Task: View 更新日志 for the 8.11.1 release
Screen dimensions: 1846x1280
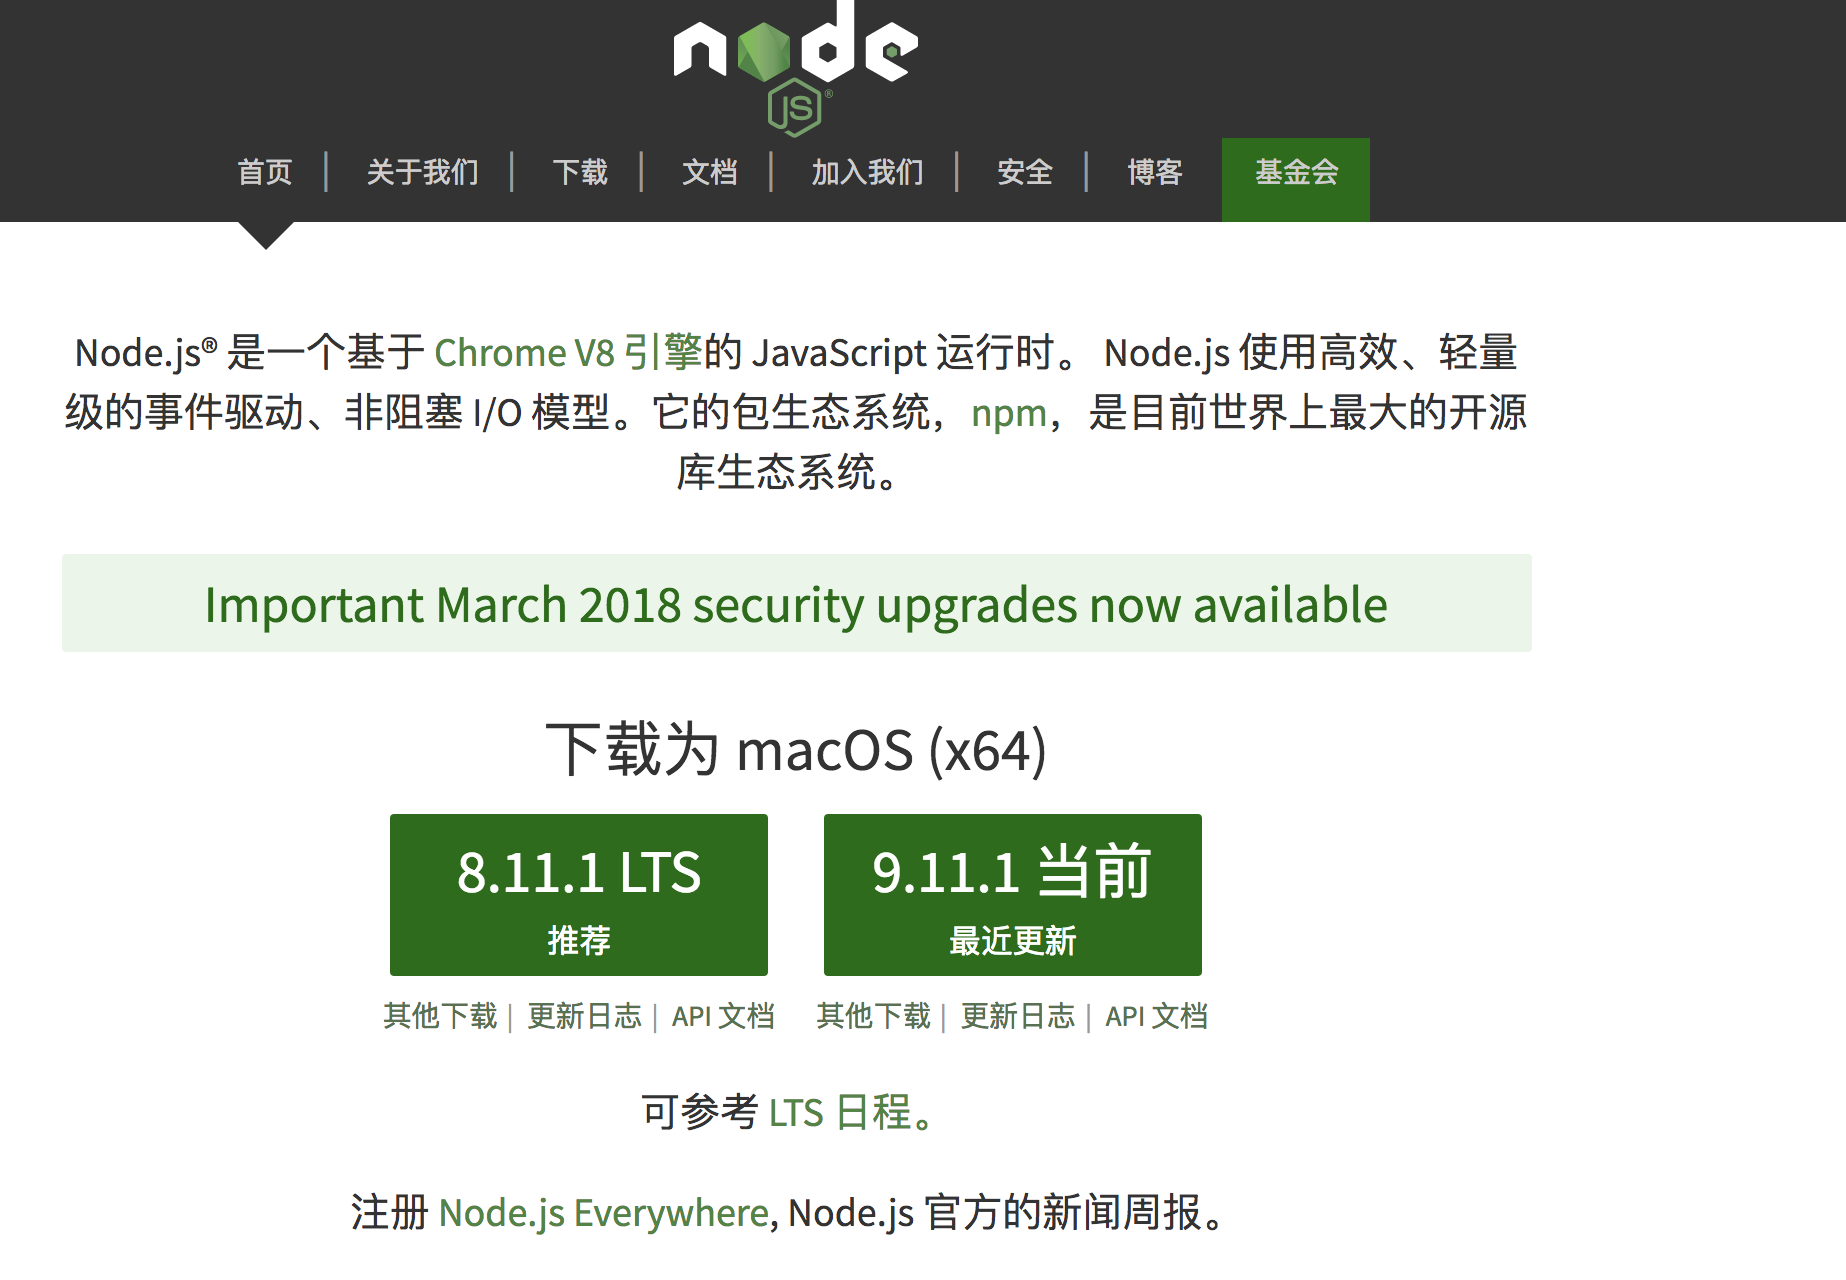Action: coord(584,1016)
